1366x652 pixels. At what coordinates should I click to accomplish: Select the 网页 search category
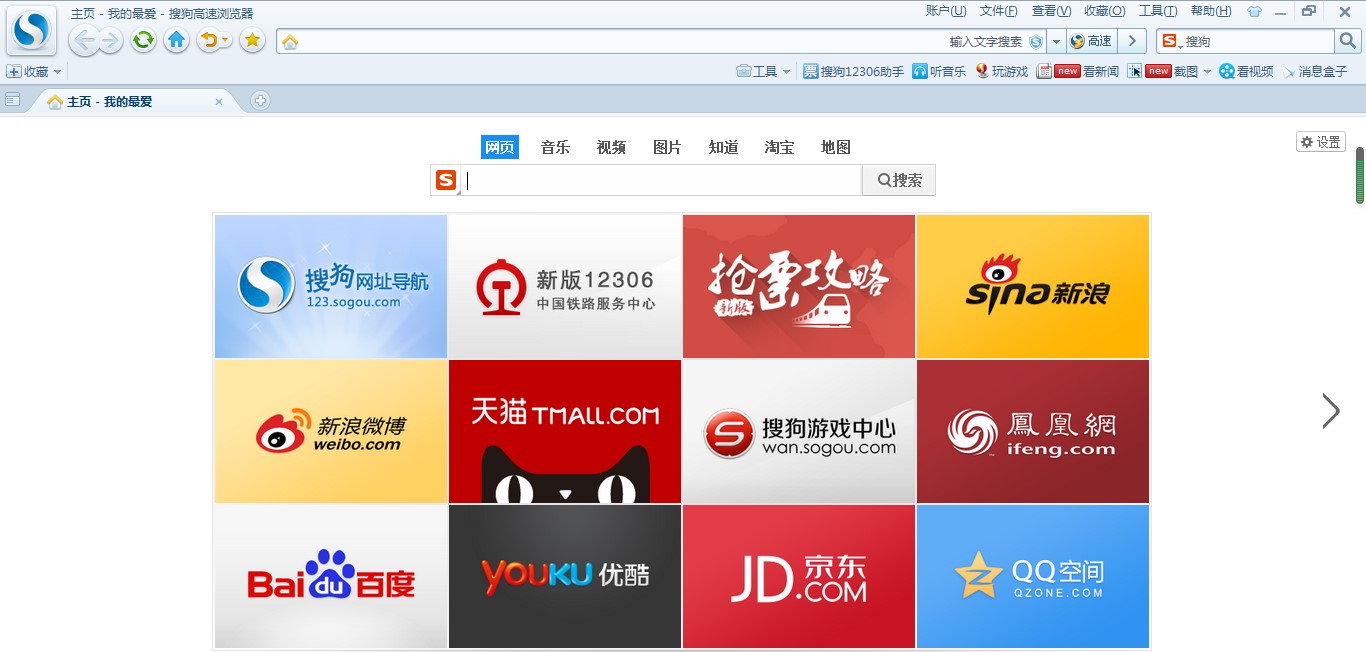click(x=500, y=147)
